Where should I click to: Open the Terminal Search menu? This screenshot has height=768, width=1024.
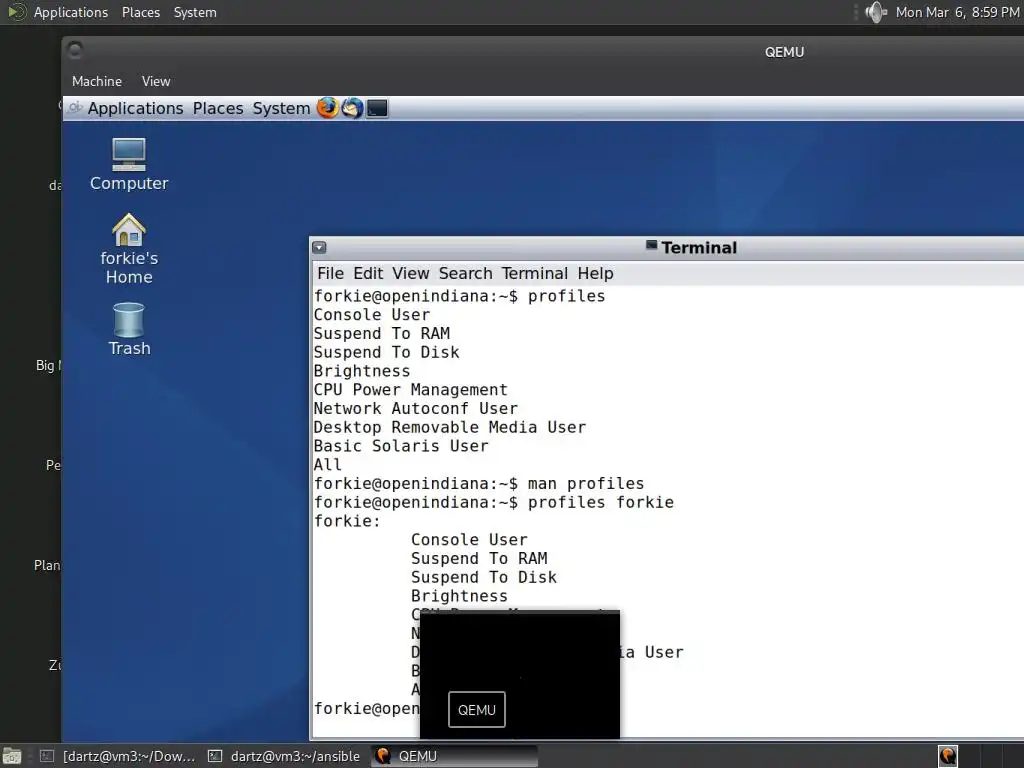click(x=466, y=274)
